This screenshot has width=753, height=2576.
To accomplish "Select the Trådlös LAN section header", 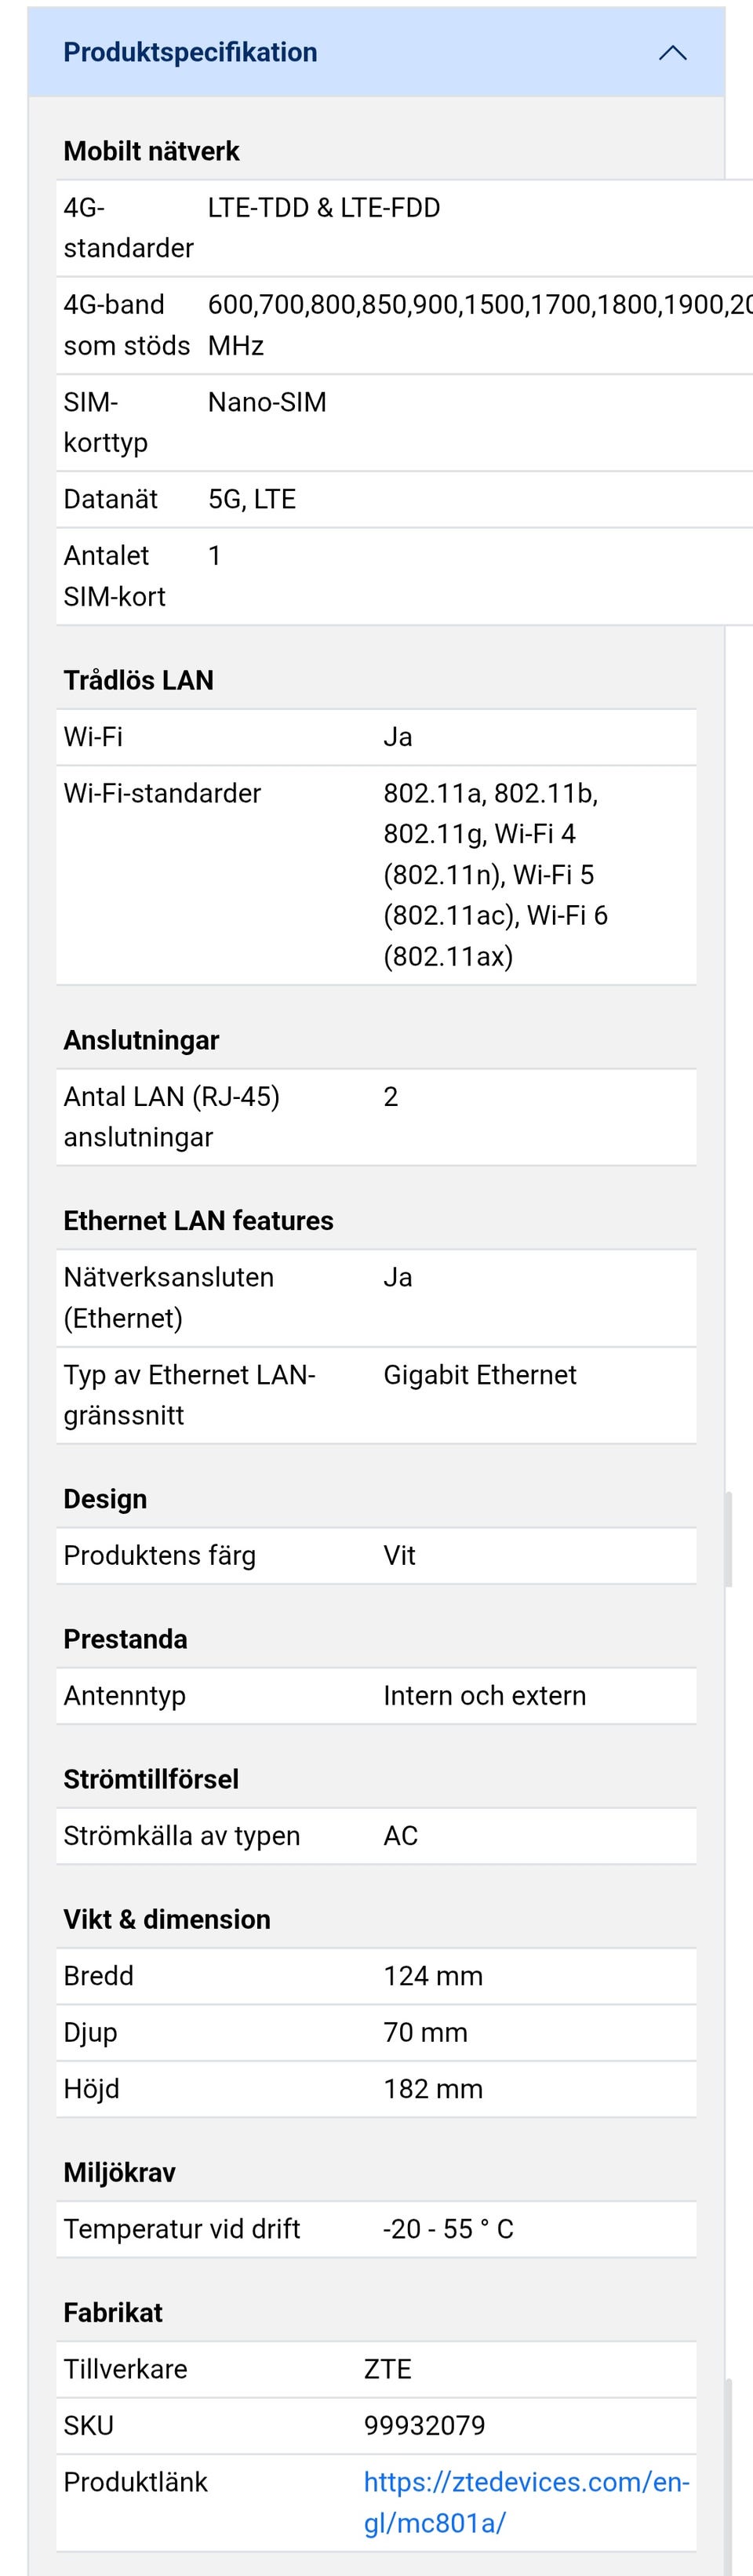I will pos(138,680).
